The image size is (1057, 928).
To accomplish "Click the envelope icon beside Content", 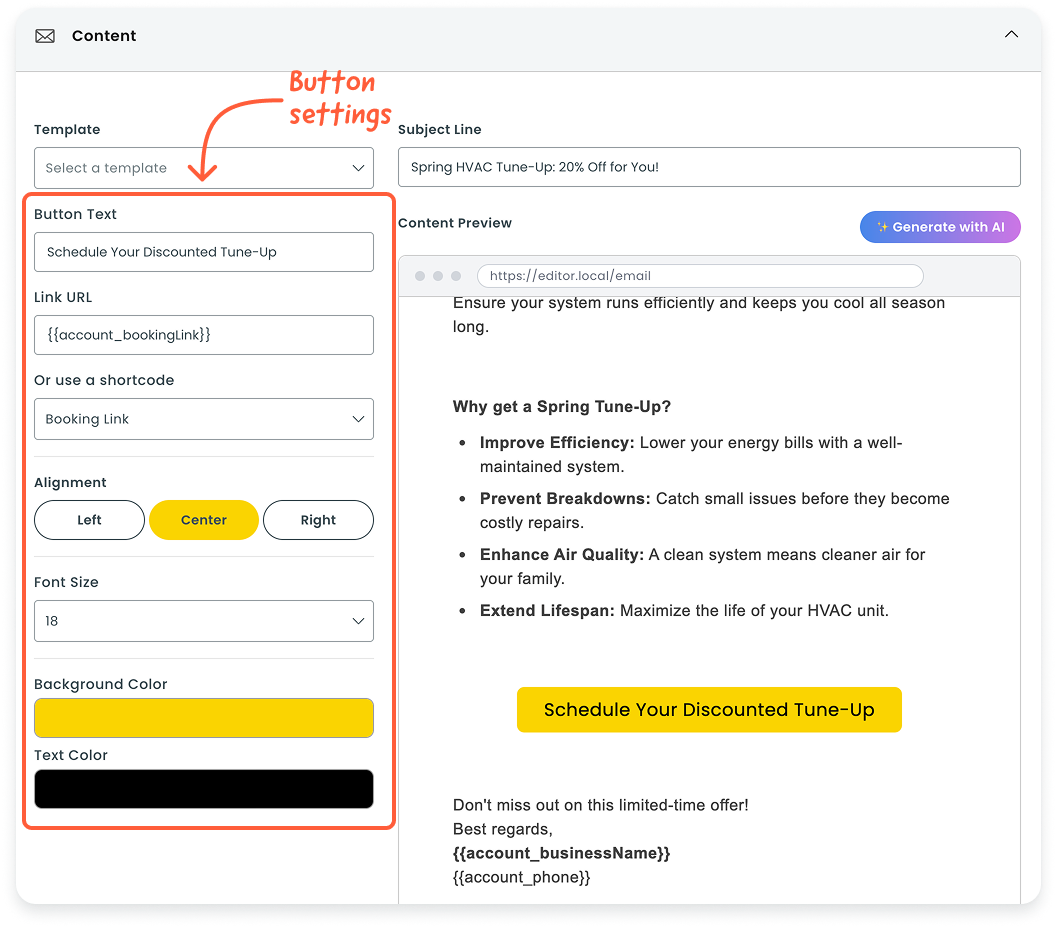I will point(45,36).
